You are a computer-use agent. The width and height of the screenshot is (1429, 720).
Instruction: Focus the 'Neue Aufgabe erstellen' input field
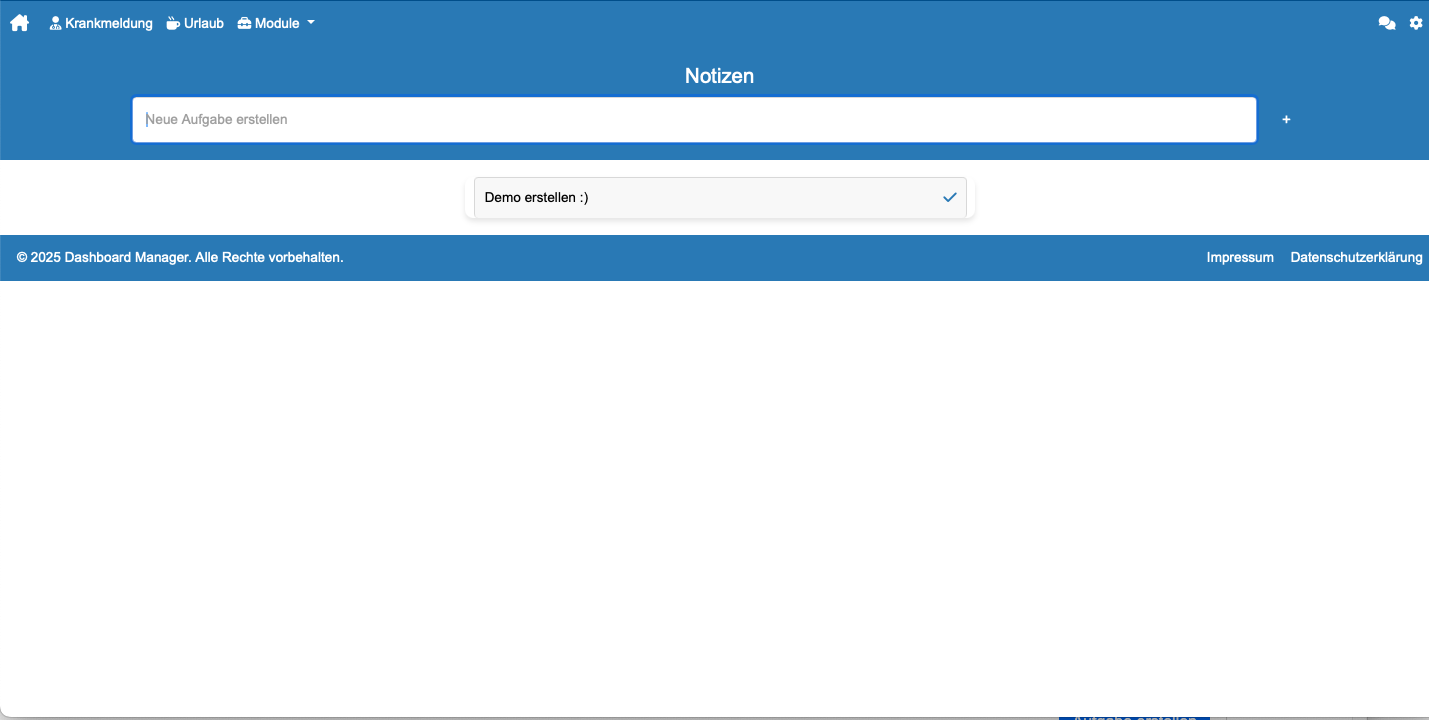coord(694,120)
